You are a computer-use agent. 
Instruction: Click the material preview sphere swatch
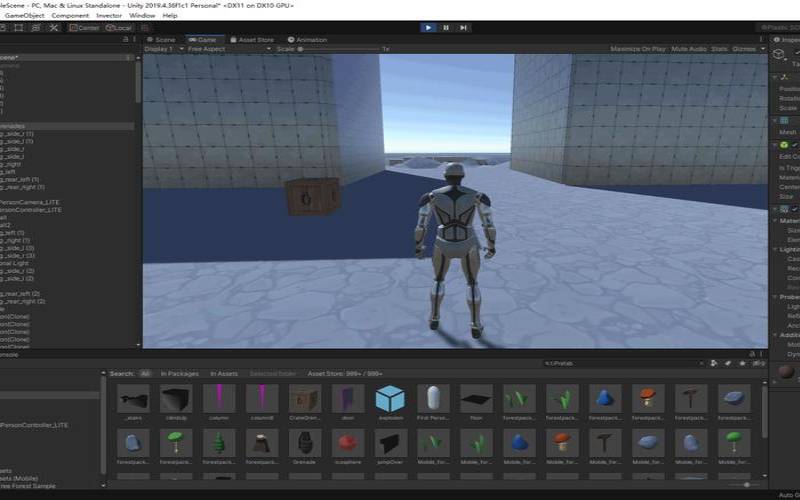786,371
